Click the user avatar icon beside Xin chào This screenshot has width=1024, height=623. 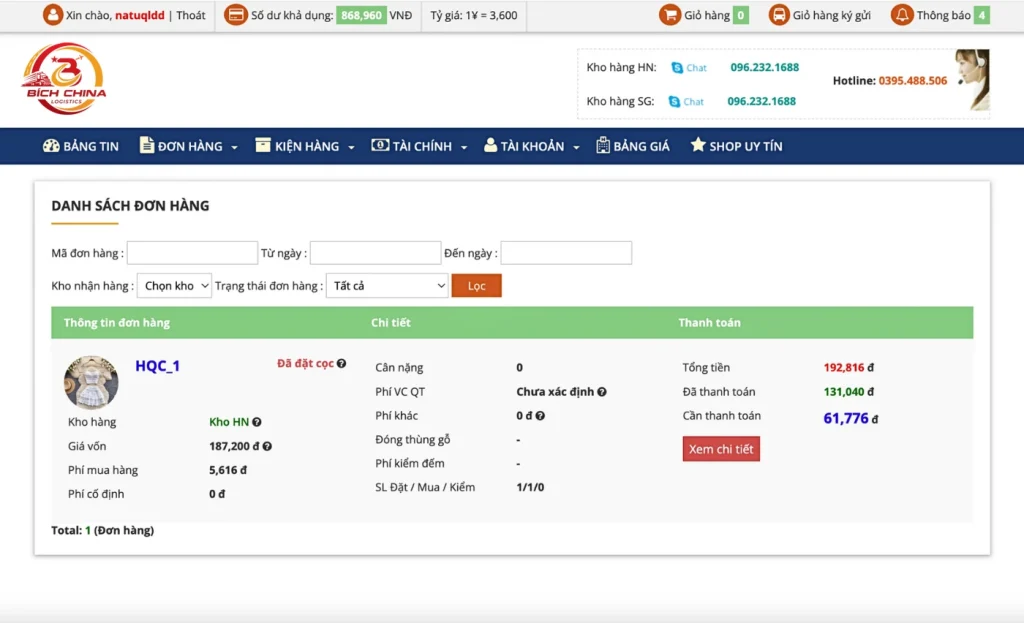52,15
